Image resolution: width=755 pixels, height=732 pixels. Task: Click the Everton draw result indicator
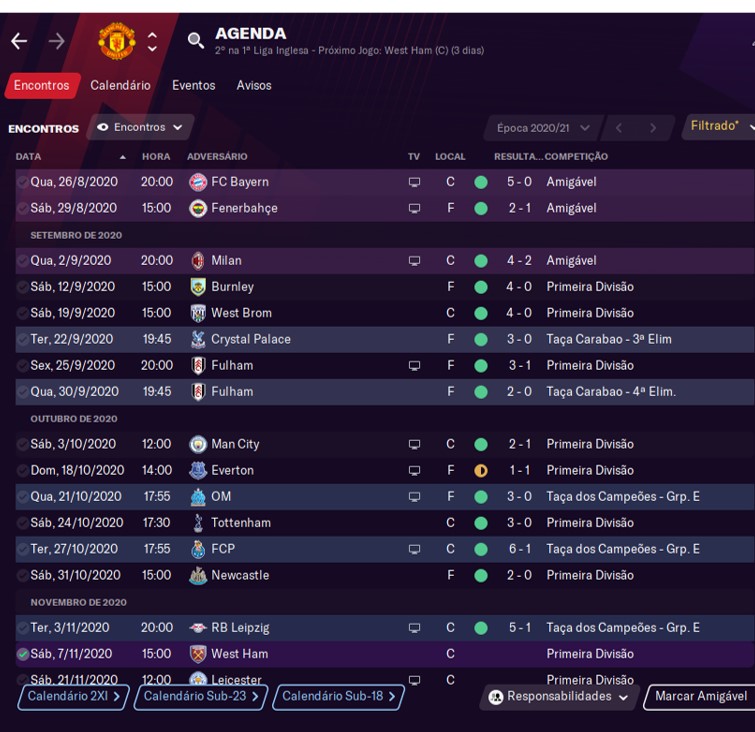click(x=481, y=471)
